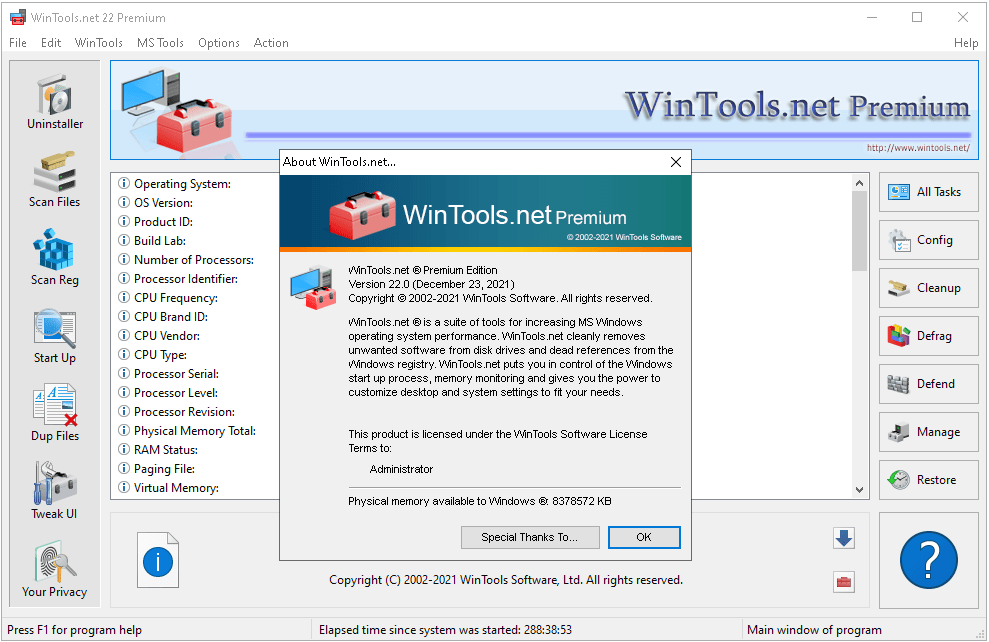The width and height of the screenshot is (989, 642).
Task: Select the Number of Processors row
Action: pyautogui.click(x=186, y=259)
